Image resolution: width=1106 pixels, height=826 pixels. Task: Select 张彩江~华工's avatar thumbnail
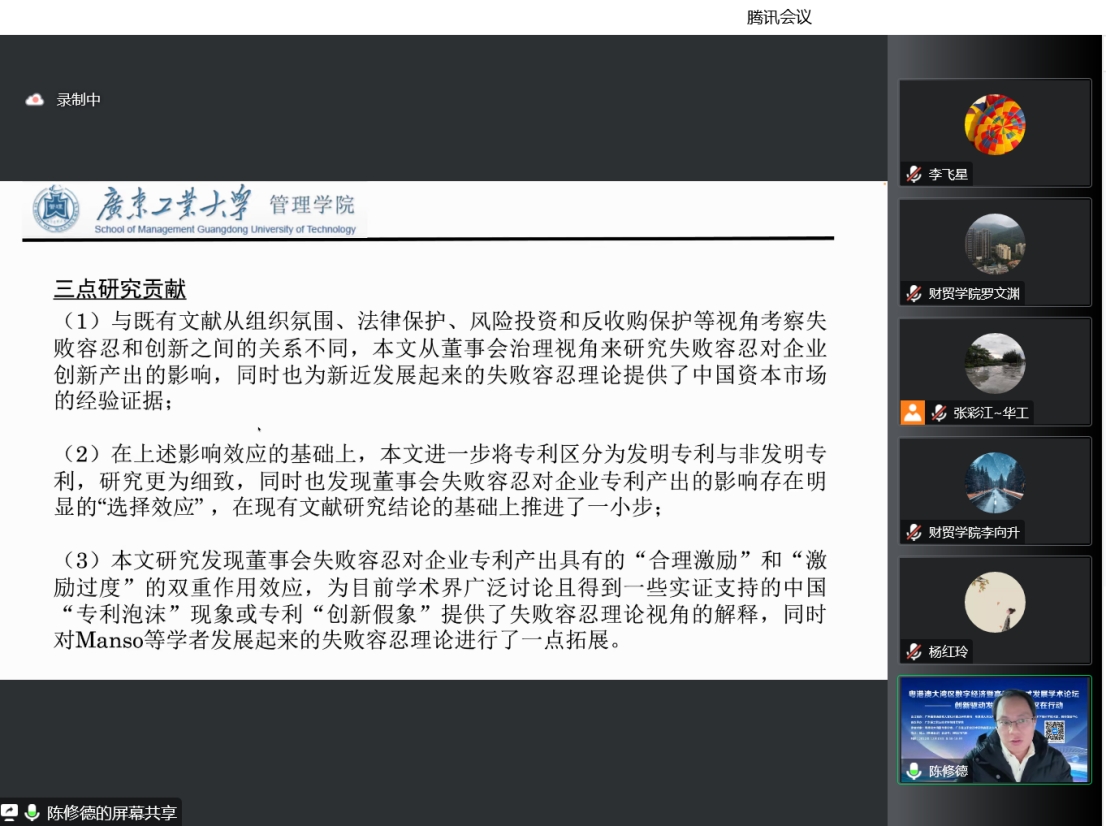(994, 363)
